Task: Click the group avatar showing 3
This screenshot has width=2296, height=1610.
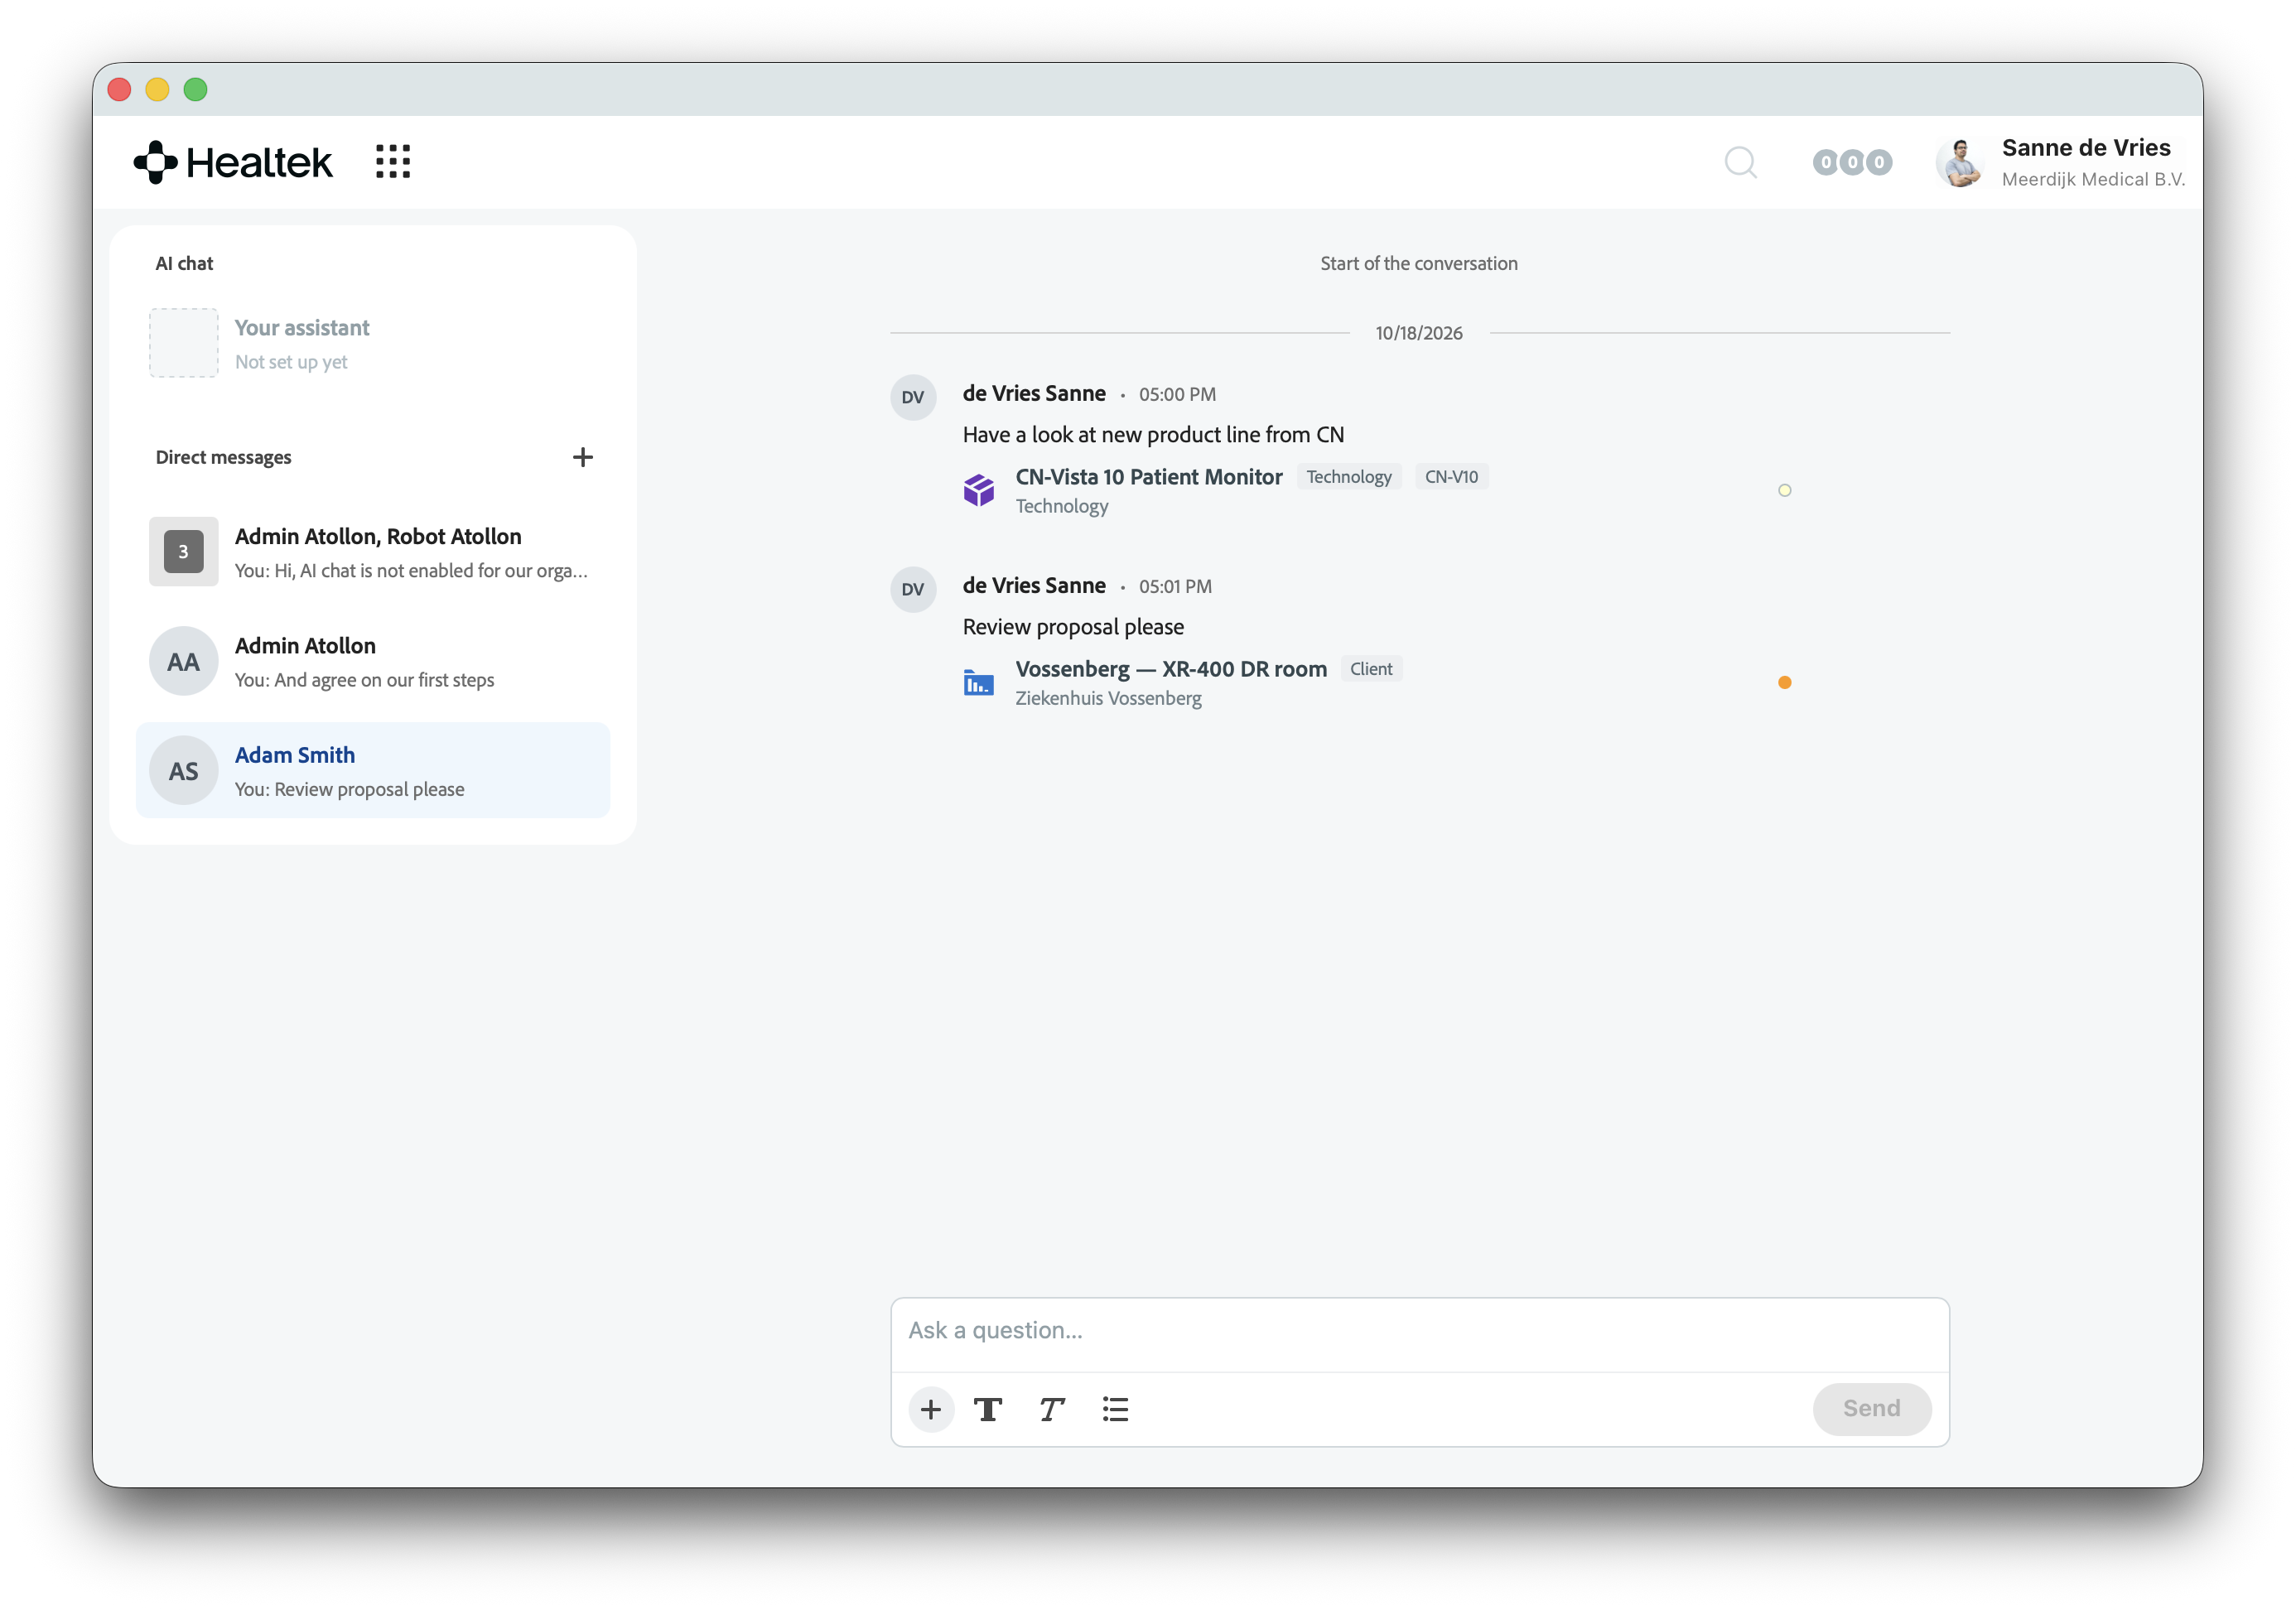Action: point(184,552)
